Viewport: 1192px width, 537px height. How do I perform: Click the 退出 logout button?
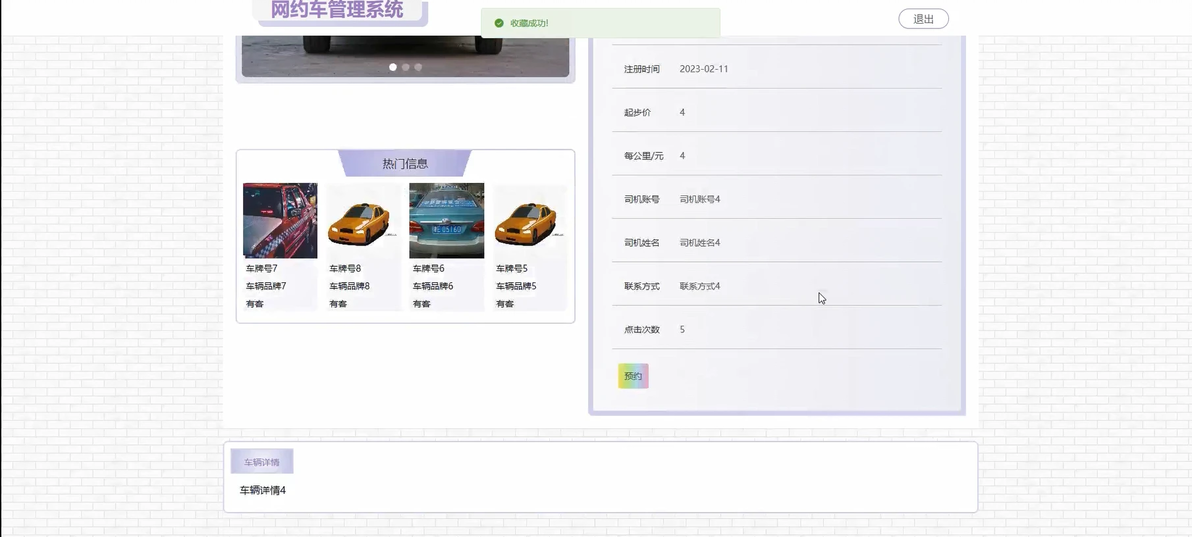click(923, 19)
